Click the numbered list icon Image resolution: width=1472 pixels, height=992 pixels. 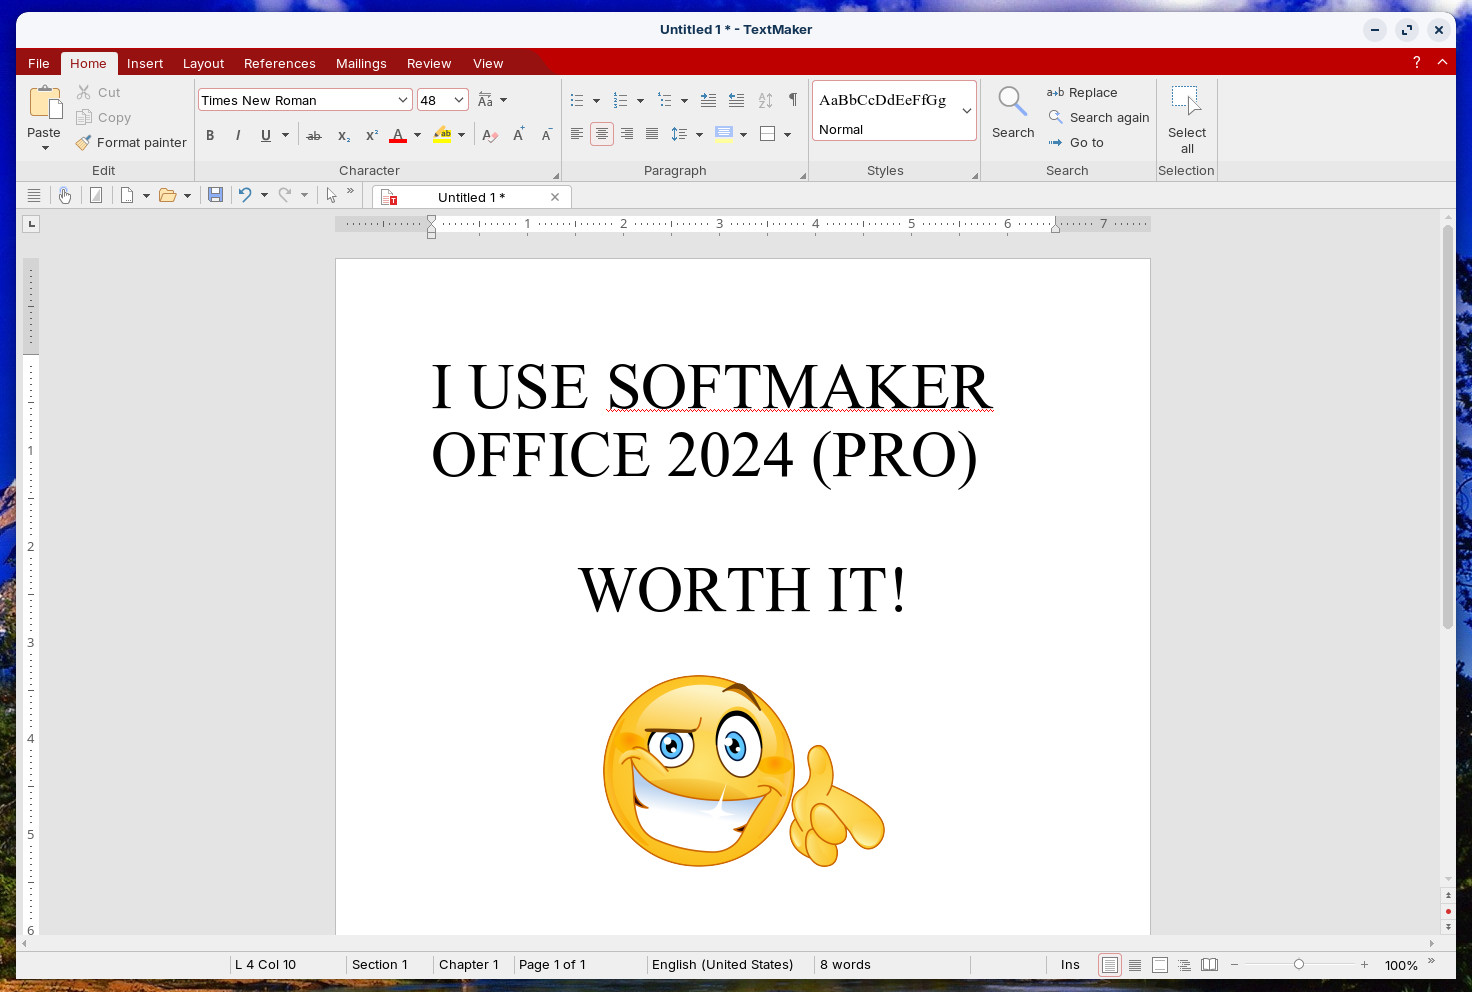(620, 100)
